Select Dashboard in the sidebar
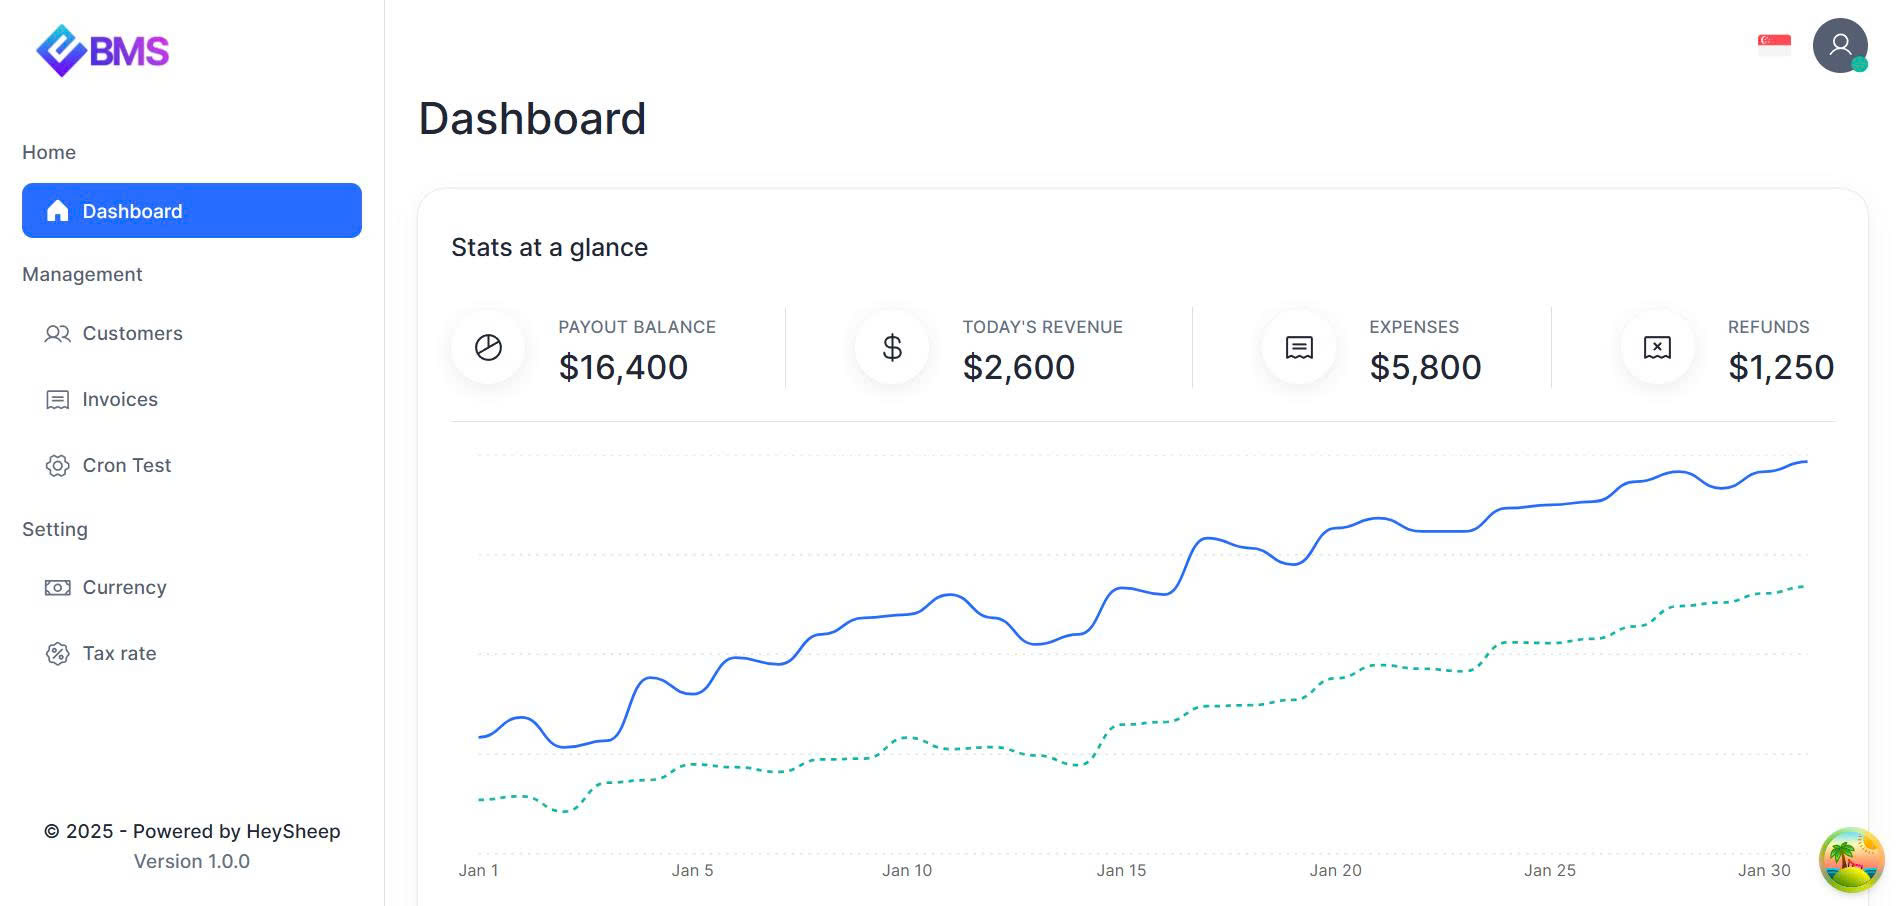The height and width of the screenshot is (906, 1901). coord(192,211)
